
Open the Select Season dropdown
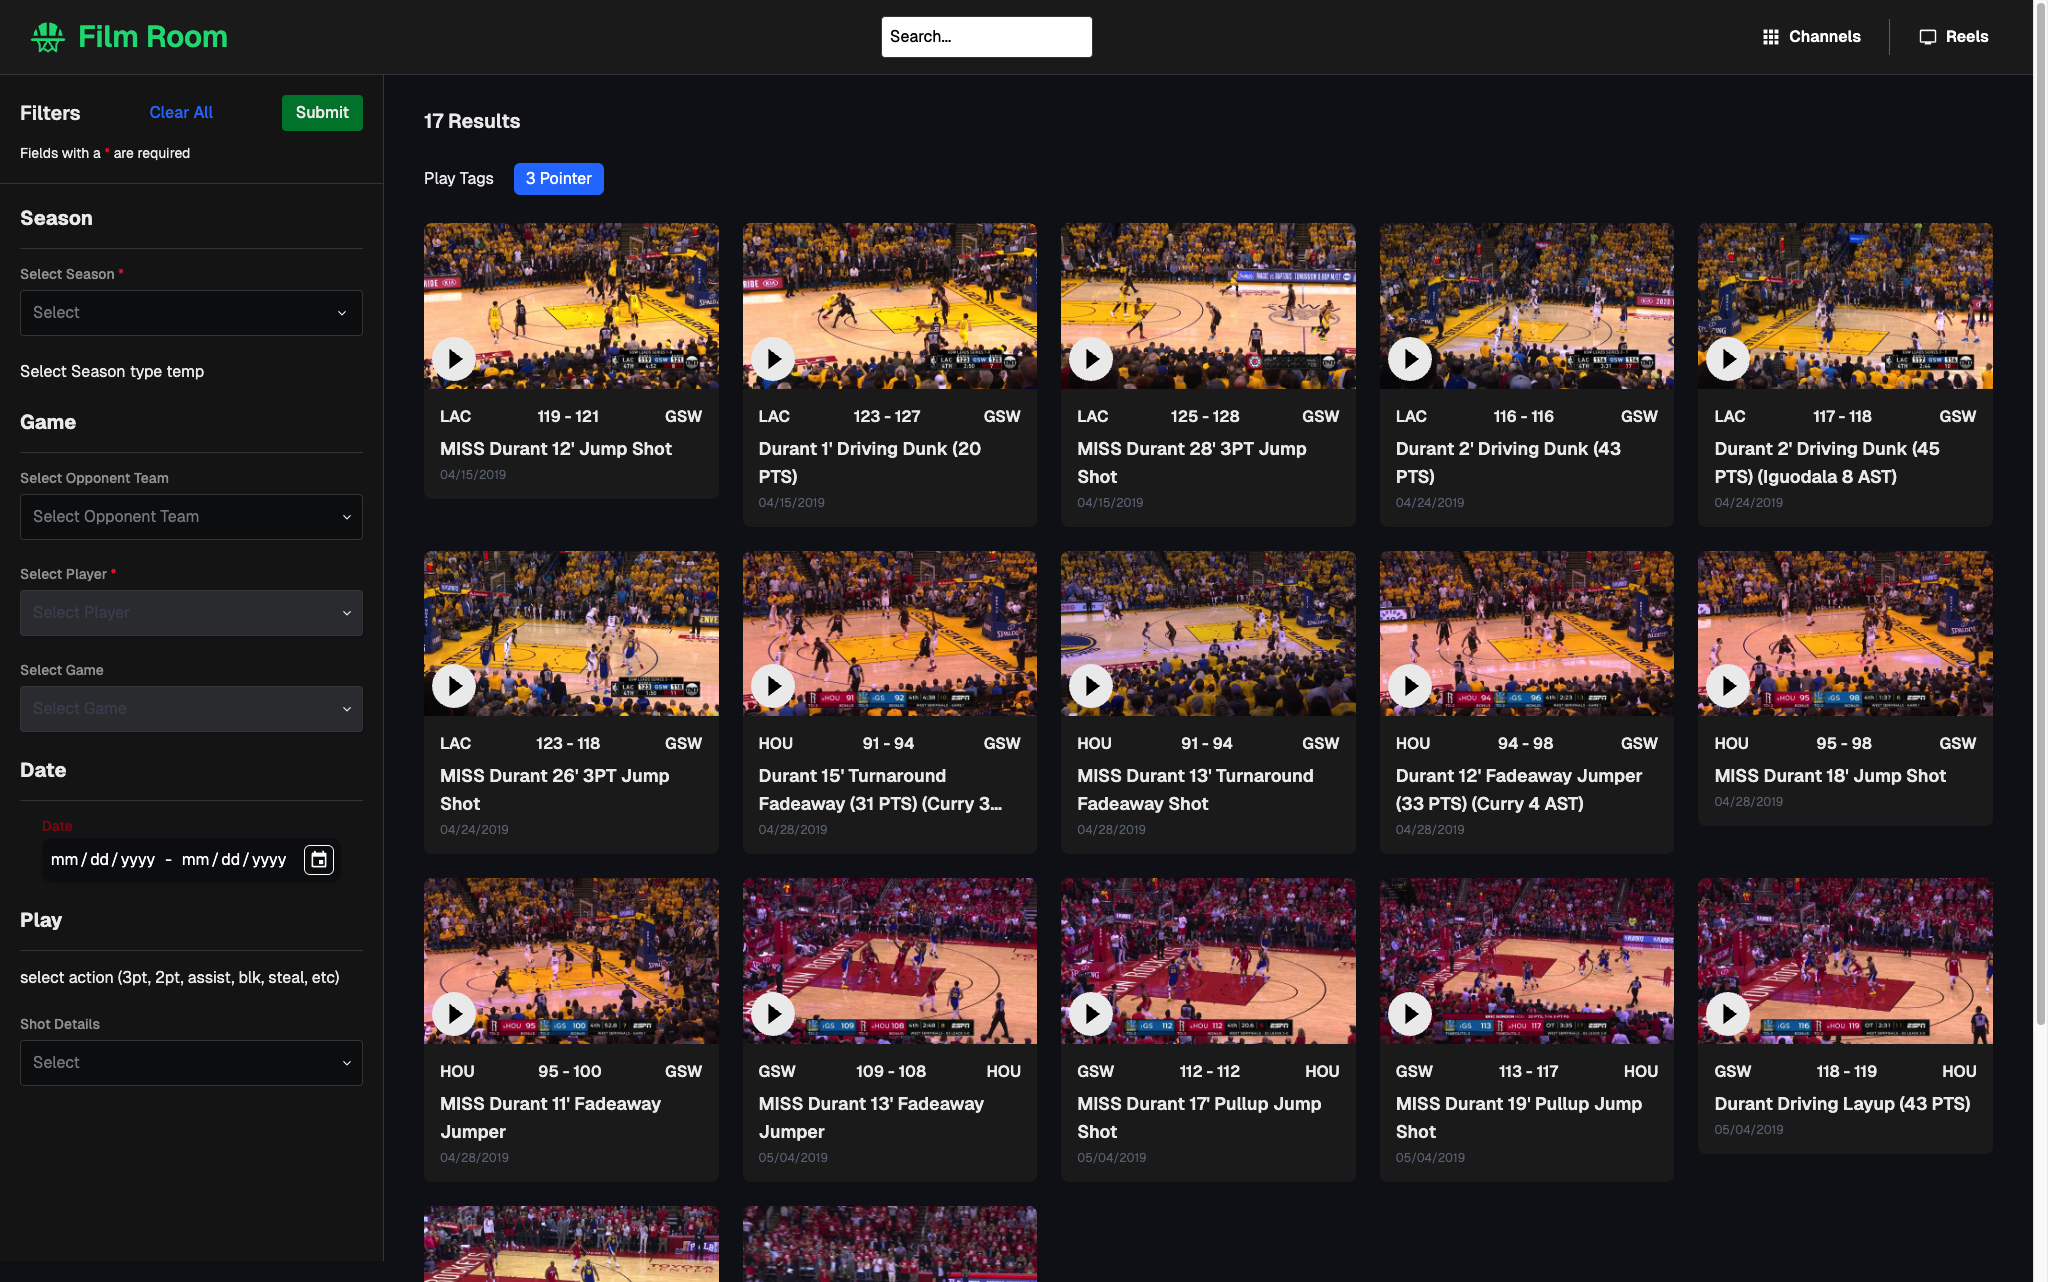pos(191,312)
